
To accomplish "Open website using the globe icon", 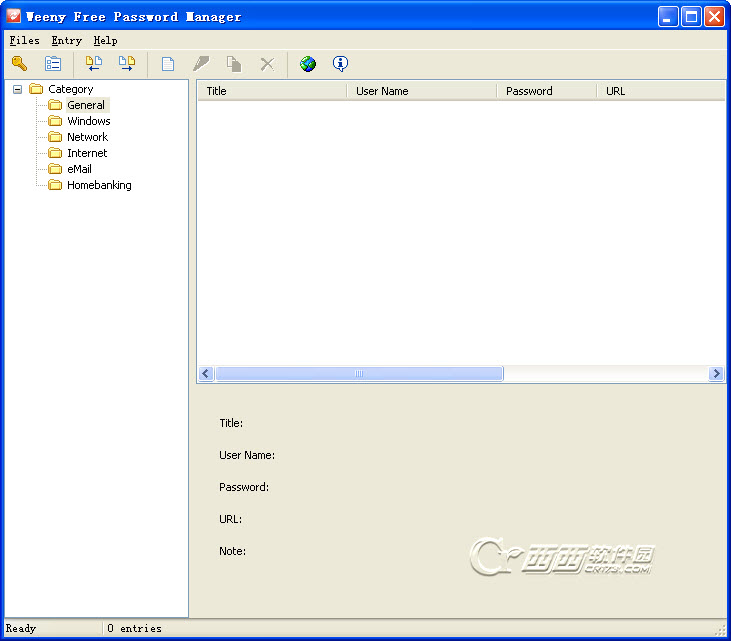I will point(308,64).
